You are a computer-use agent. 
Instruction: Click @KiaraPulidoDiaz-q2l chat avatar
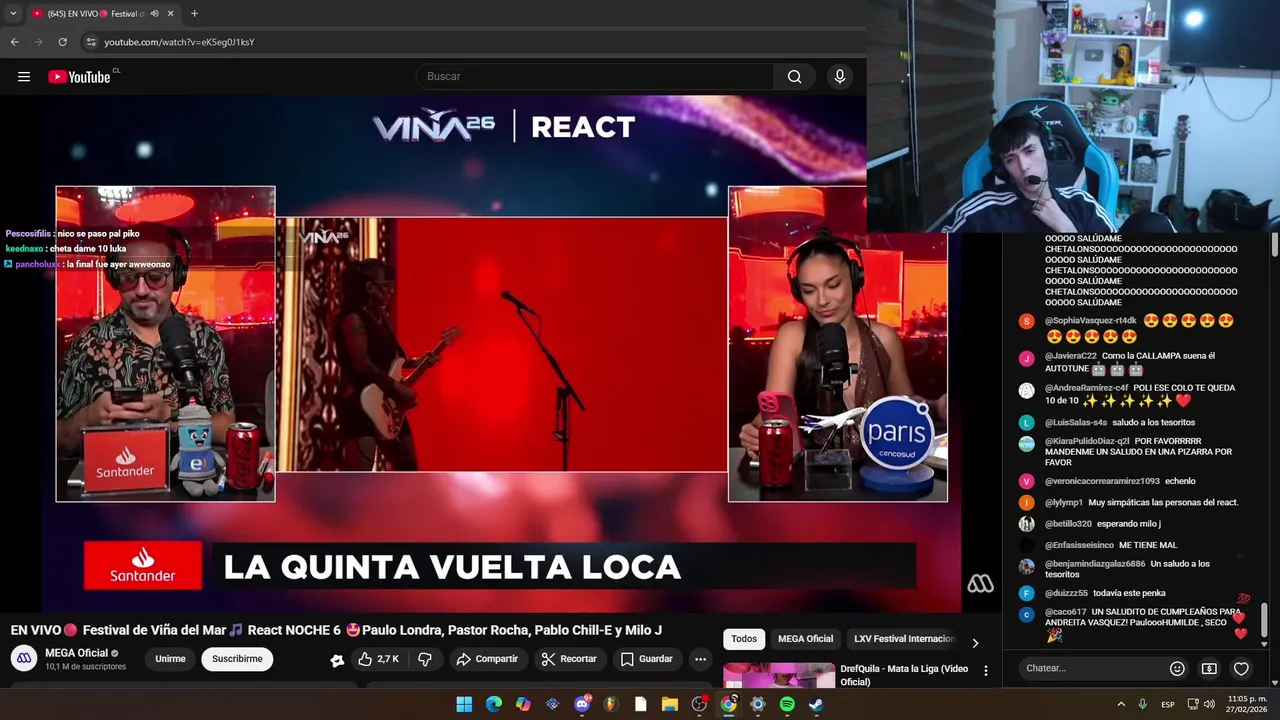pyautogui.click(x=1026, y=444)
